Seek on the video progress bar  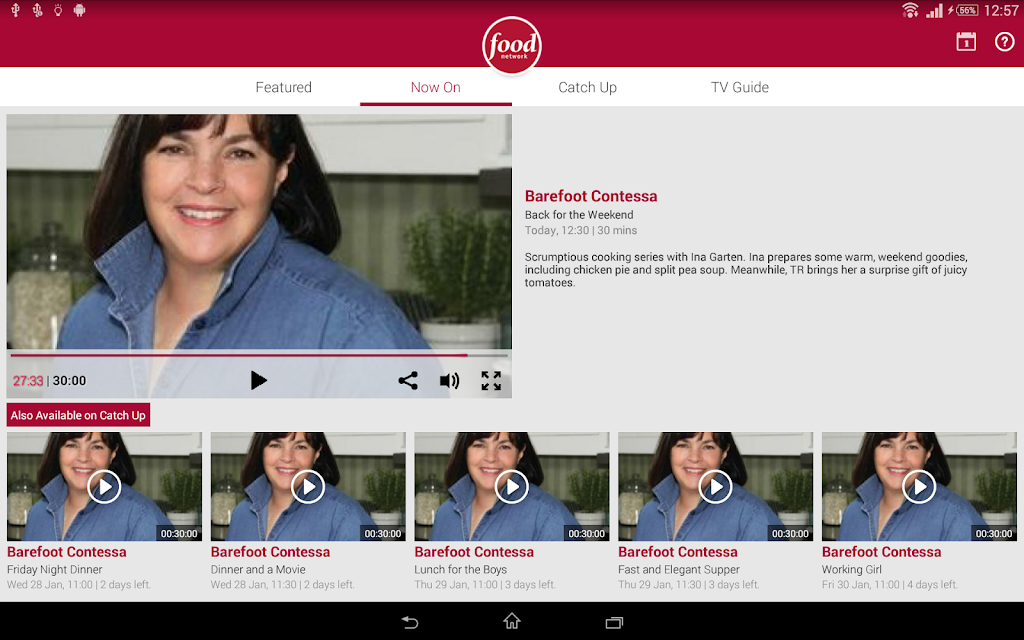coord(259,355)
